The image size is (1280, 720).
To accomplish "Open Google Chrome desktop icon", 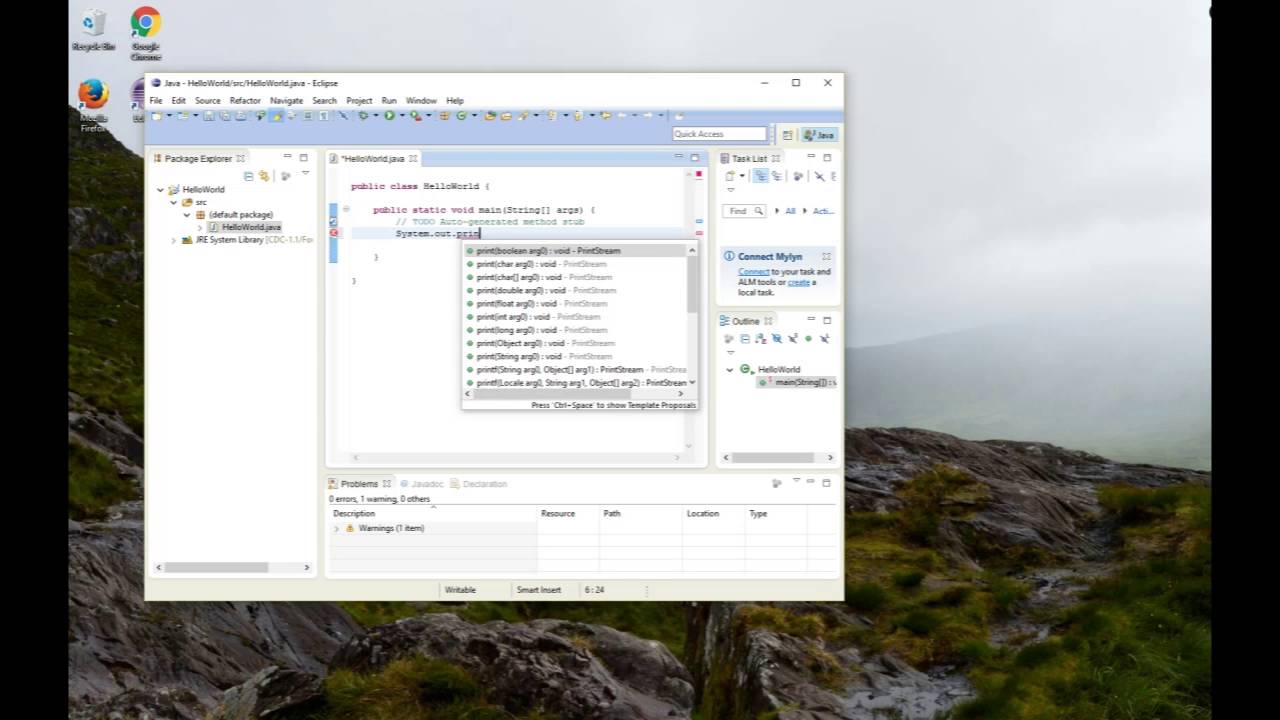I will [146, 33].
